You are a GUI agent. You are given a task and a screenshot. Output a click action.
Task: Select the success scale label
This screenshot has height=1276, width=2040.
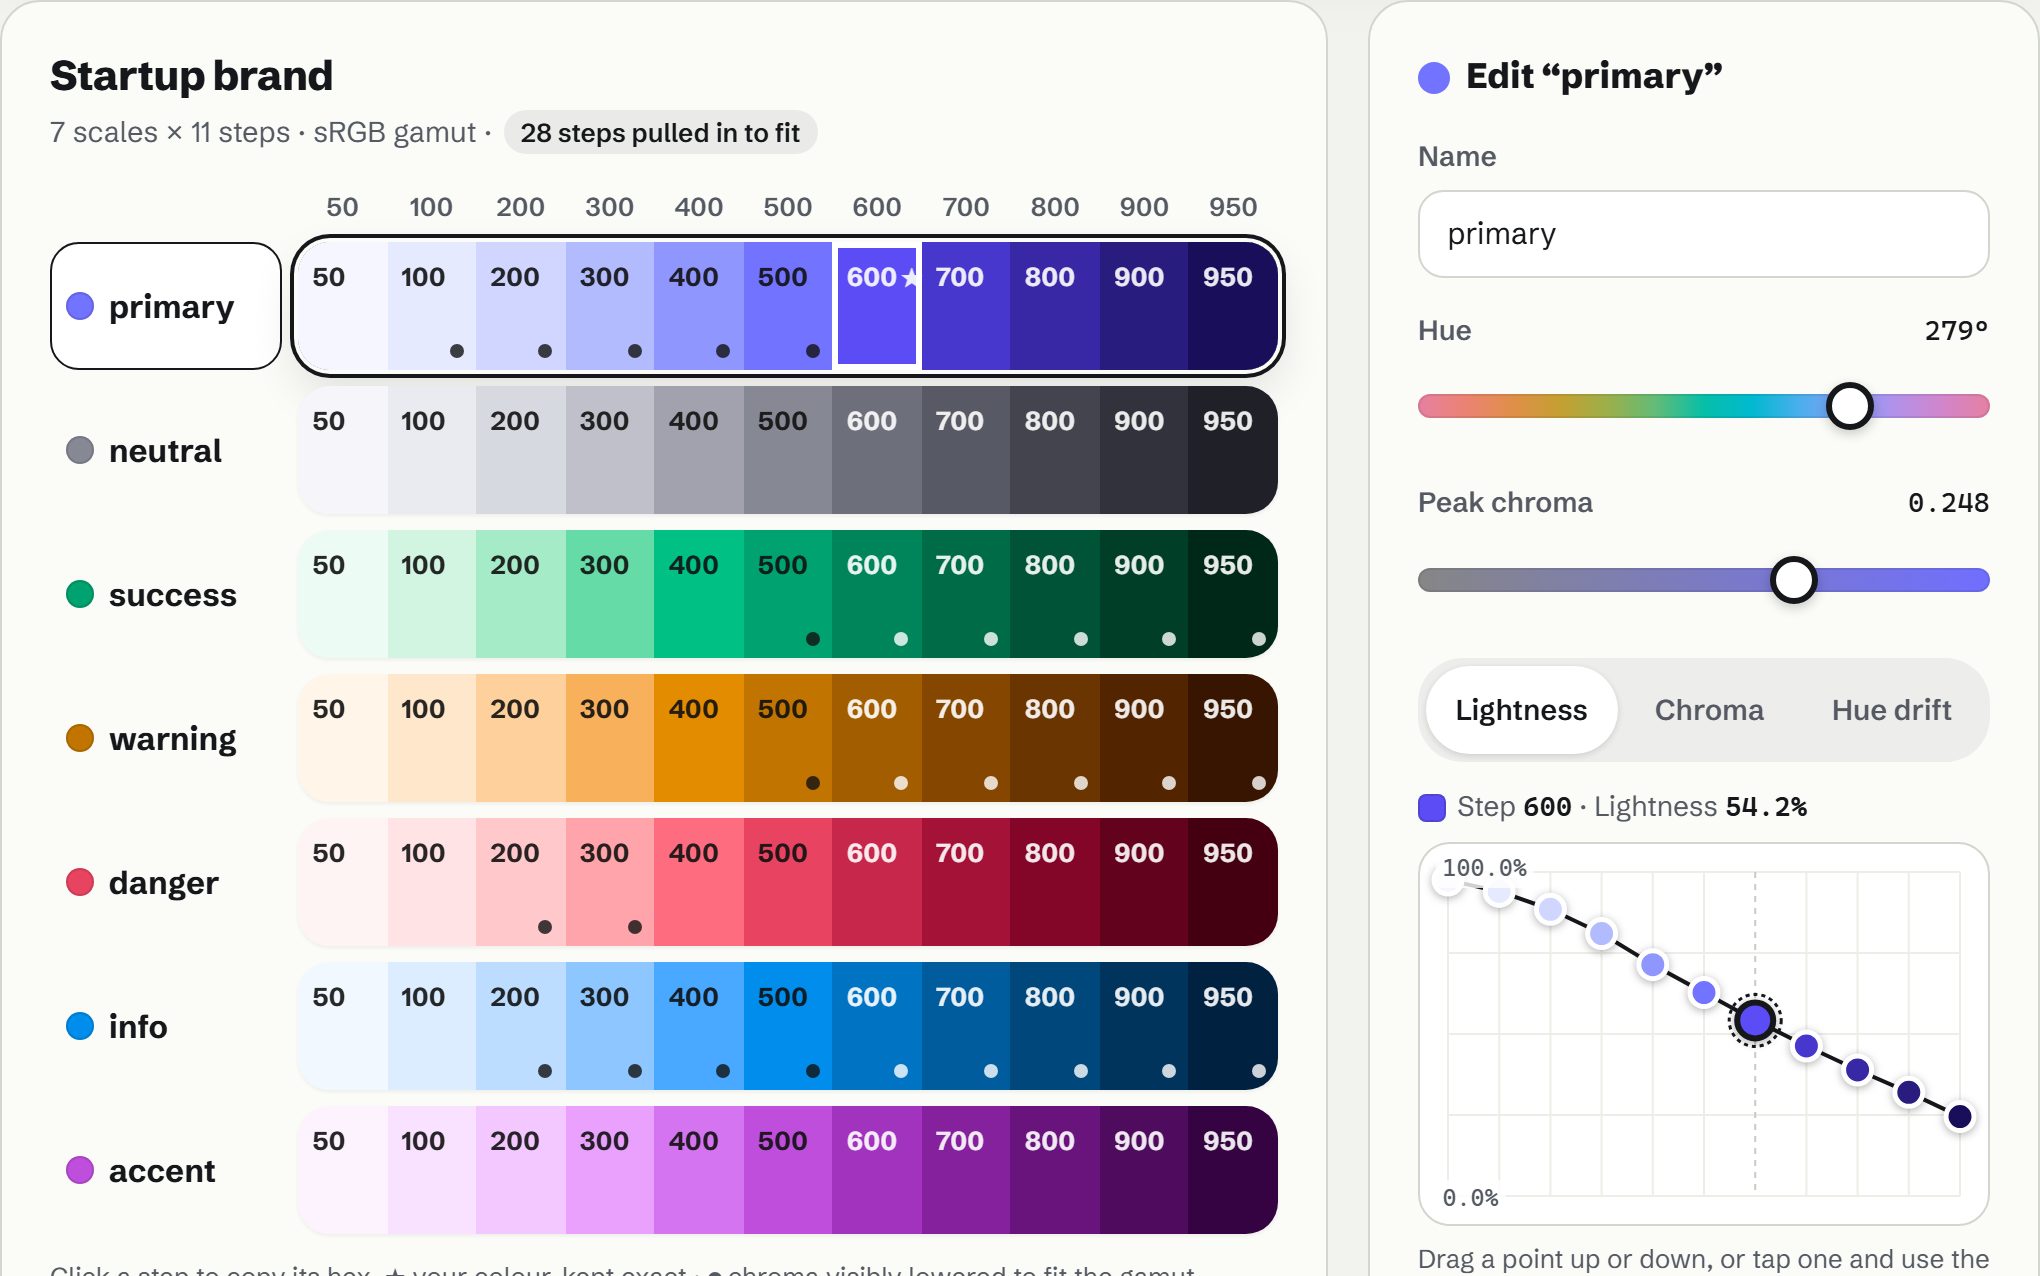point(166,594)
